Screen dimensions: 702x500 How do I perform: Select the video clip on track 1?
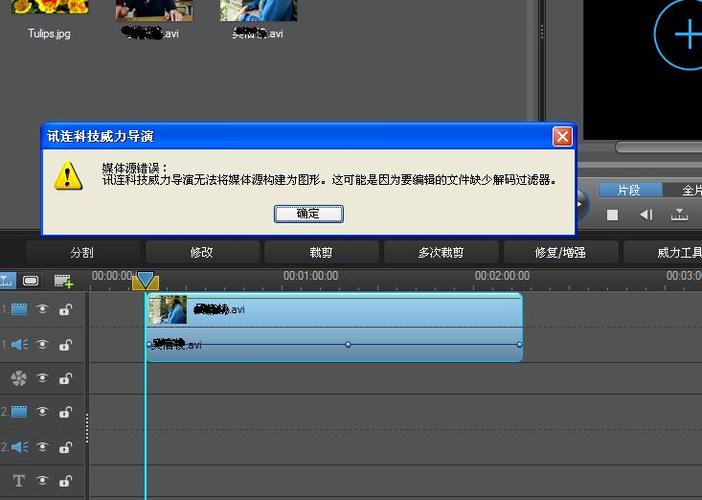[x=334, y=310]
